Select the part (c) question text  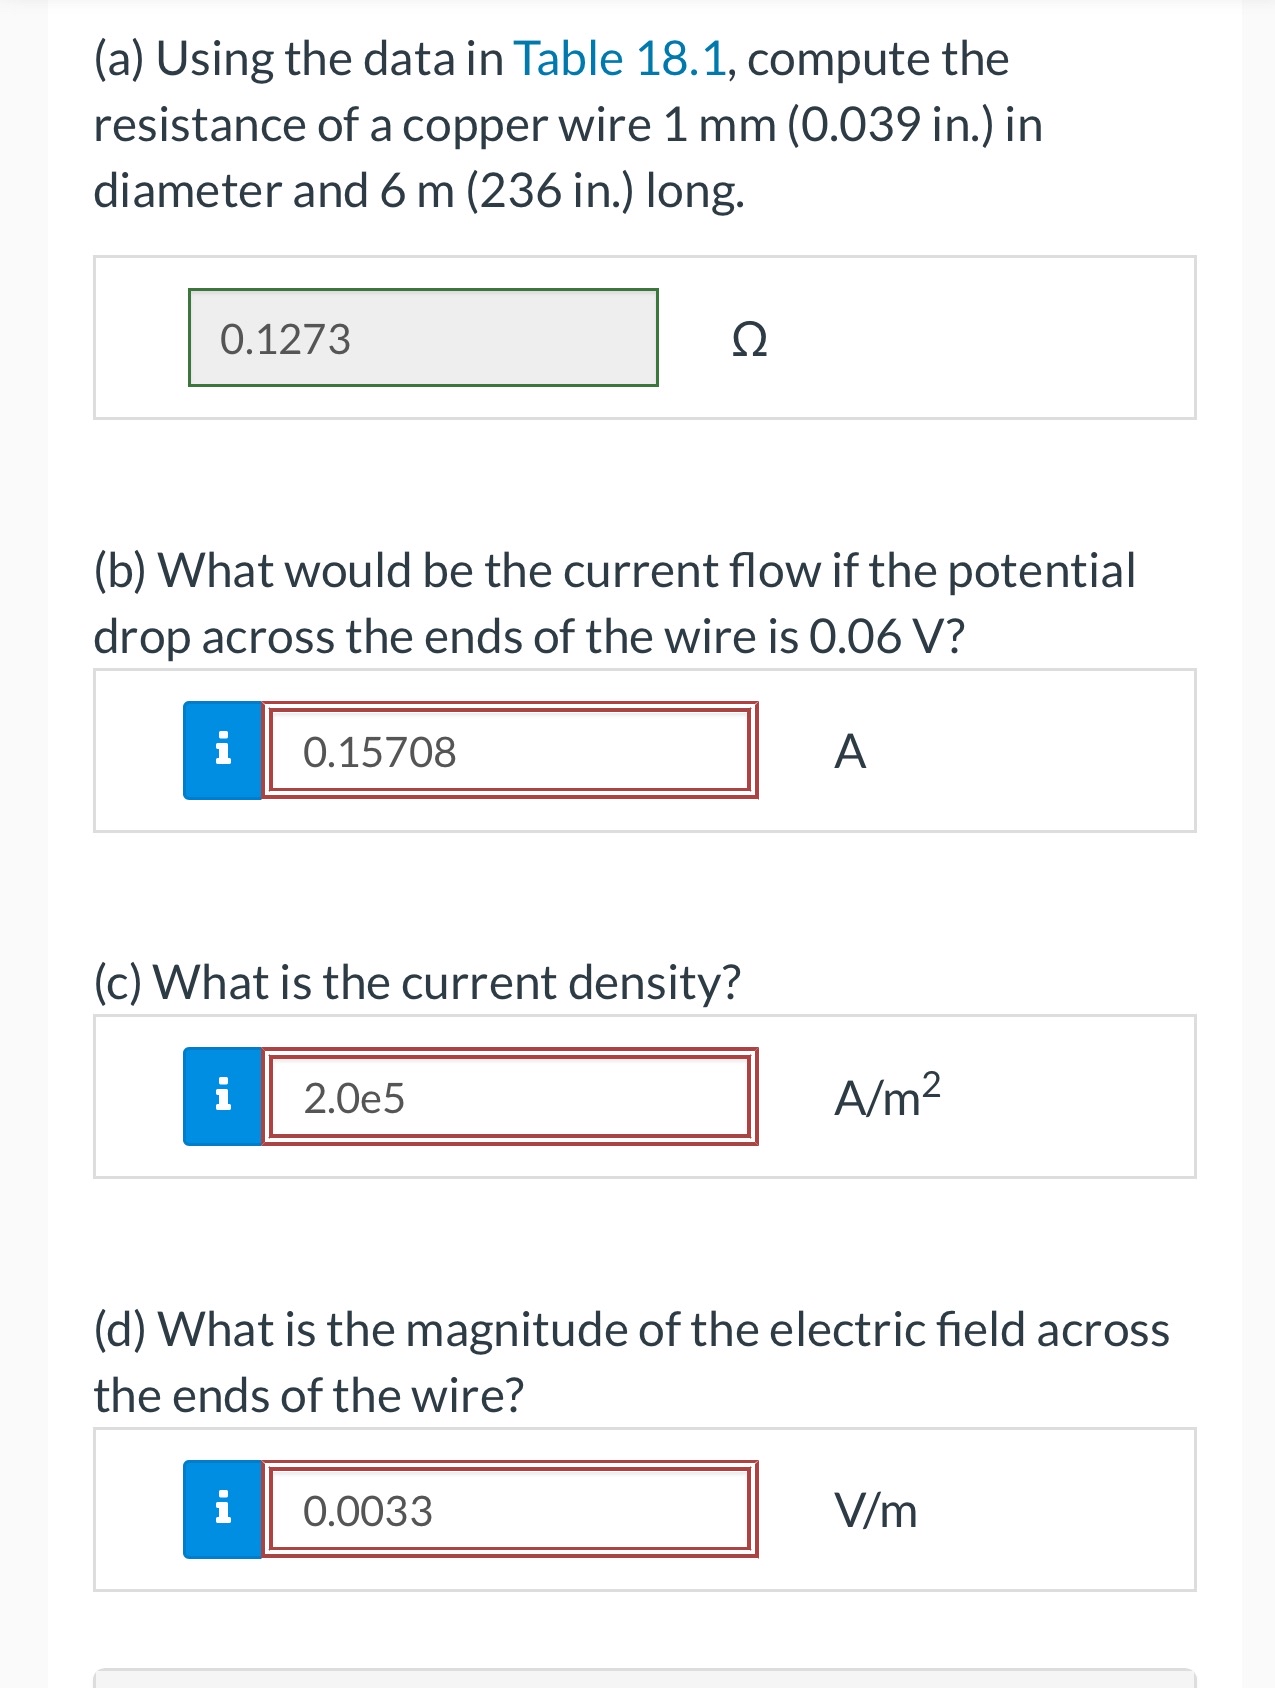tap(417, 981)
